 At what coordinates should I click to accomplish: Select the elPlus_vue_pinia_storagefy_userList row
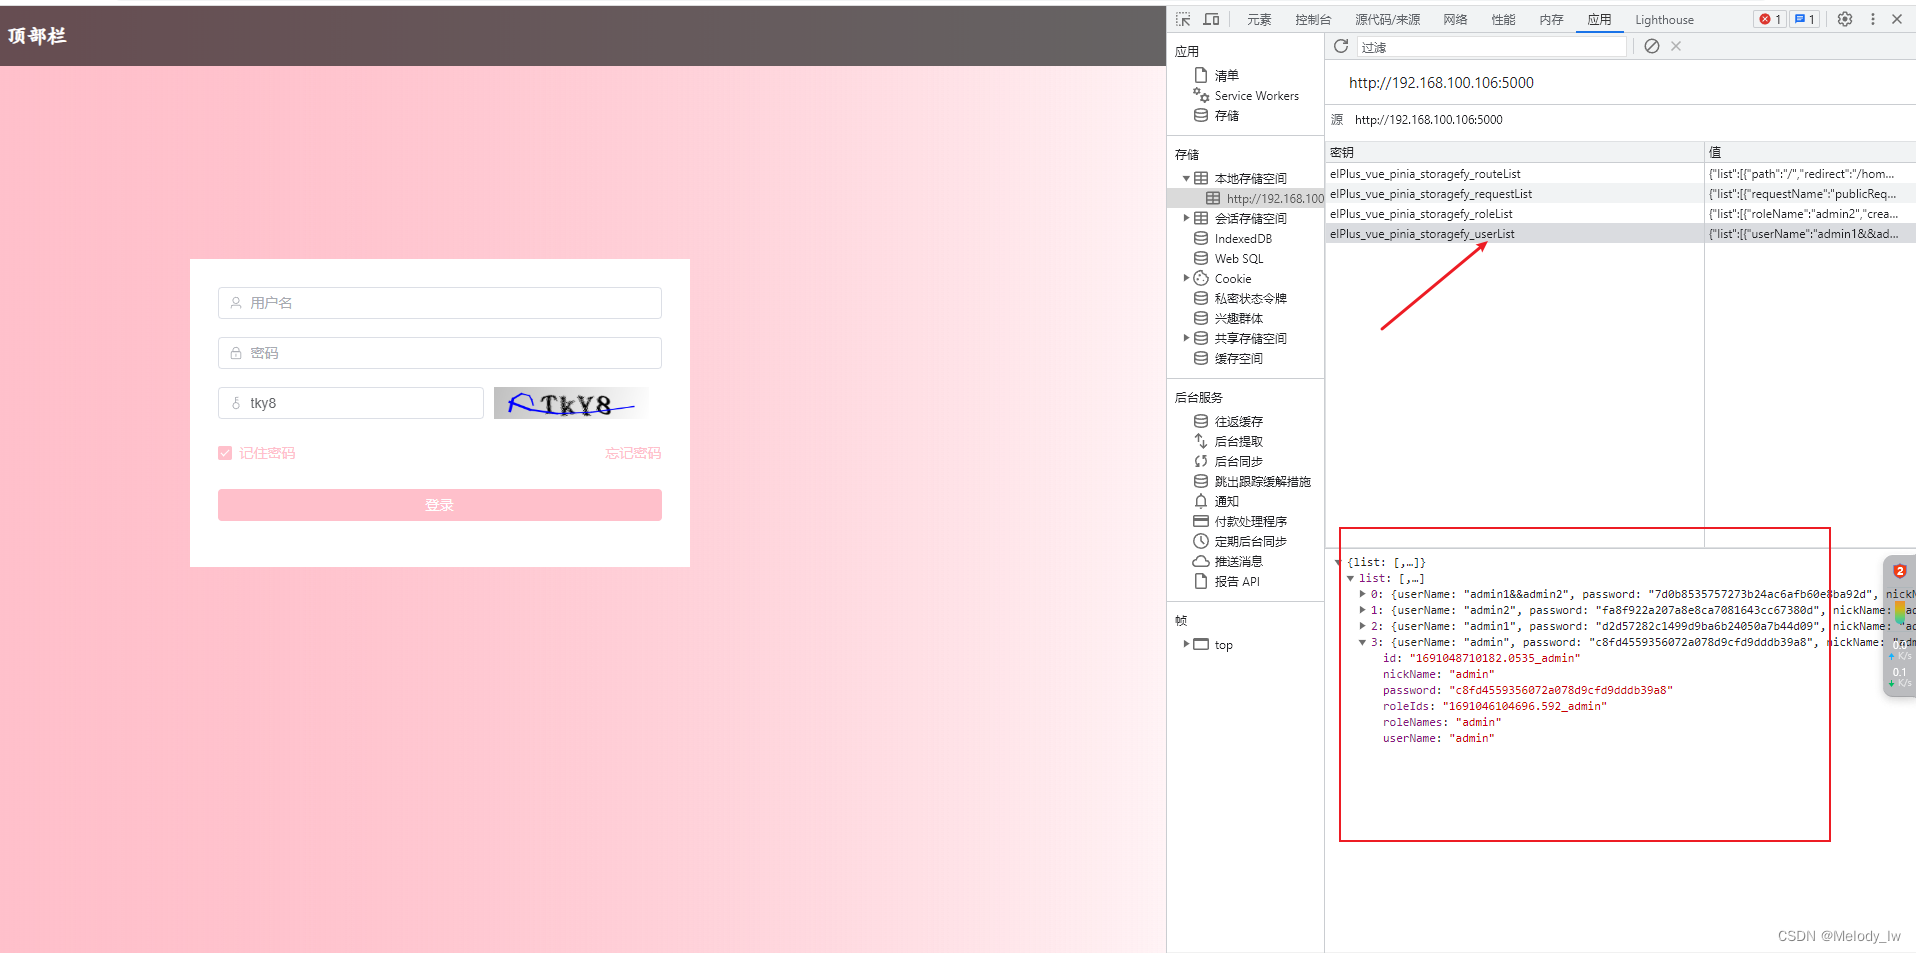point(1620,234)
